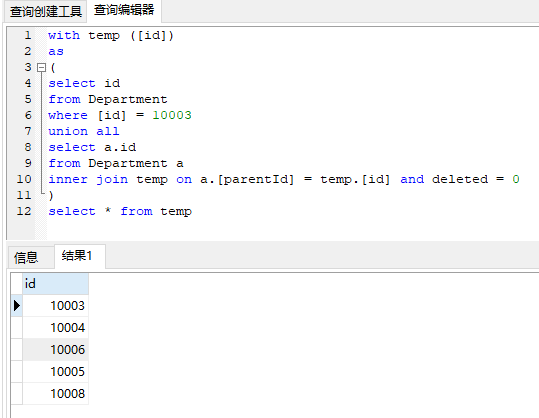Click 'a.id' on line 8
This screenshot has height=418, width=539.
[120, 147]
